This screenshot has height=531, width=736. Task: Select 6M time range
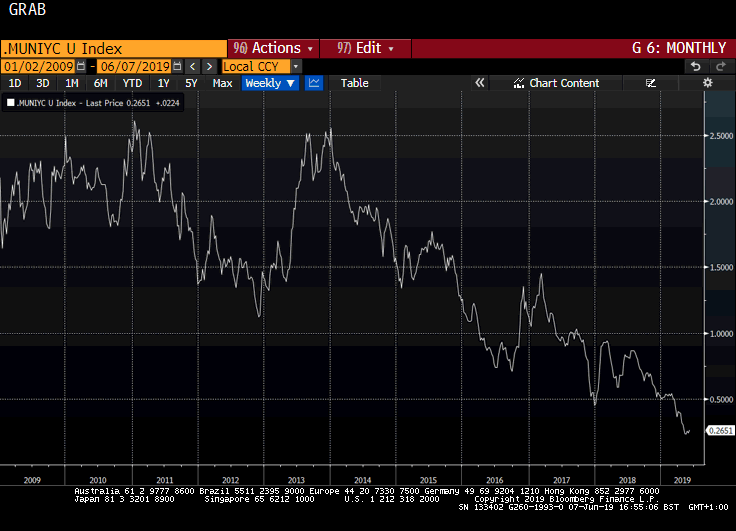coord(100,83)
